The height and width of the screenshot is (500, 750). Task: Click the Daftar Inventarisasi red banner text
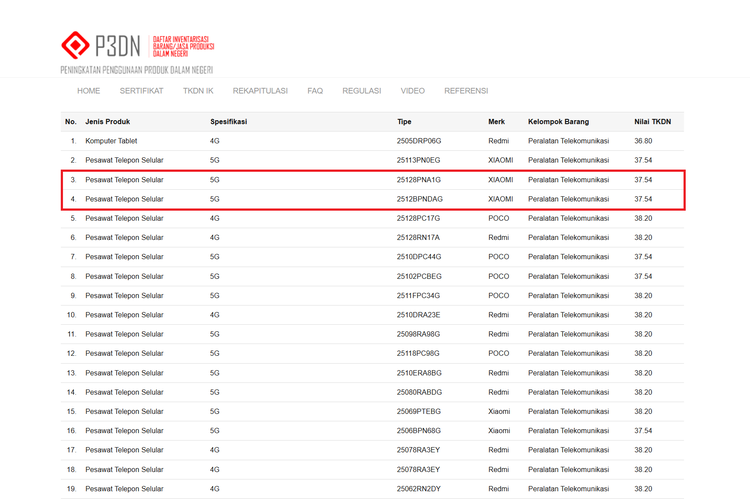point(183,46)
